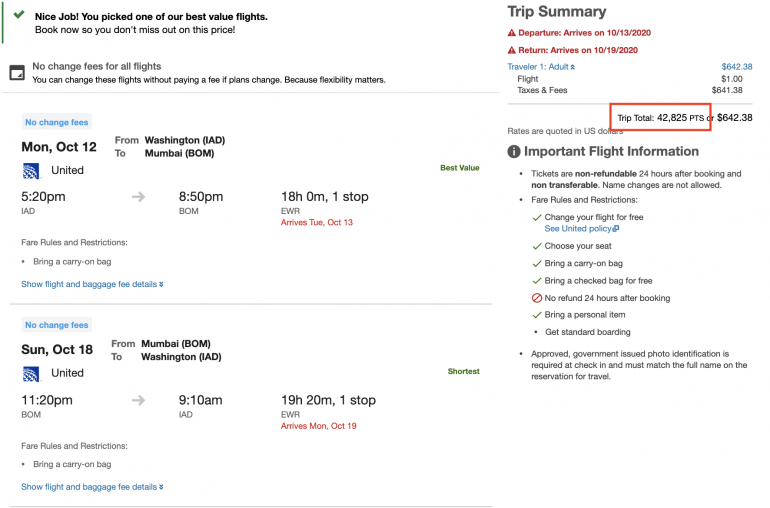Expand flight and baggage details for Oct 12
Screen dimensions: 770x508
click(x=92, y=284)
